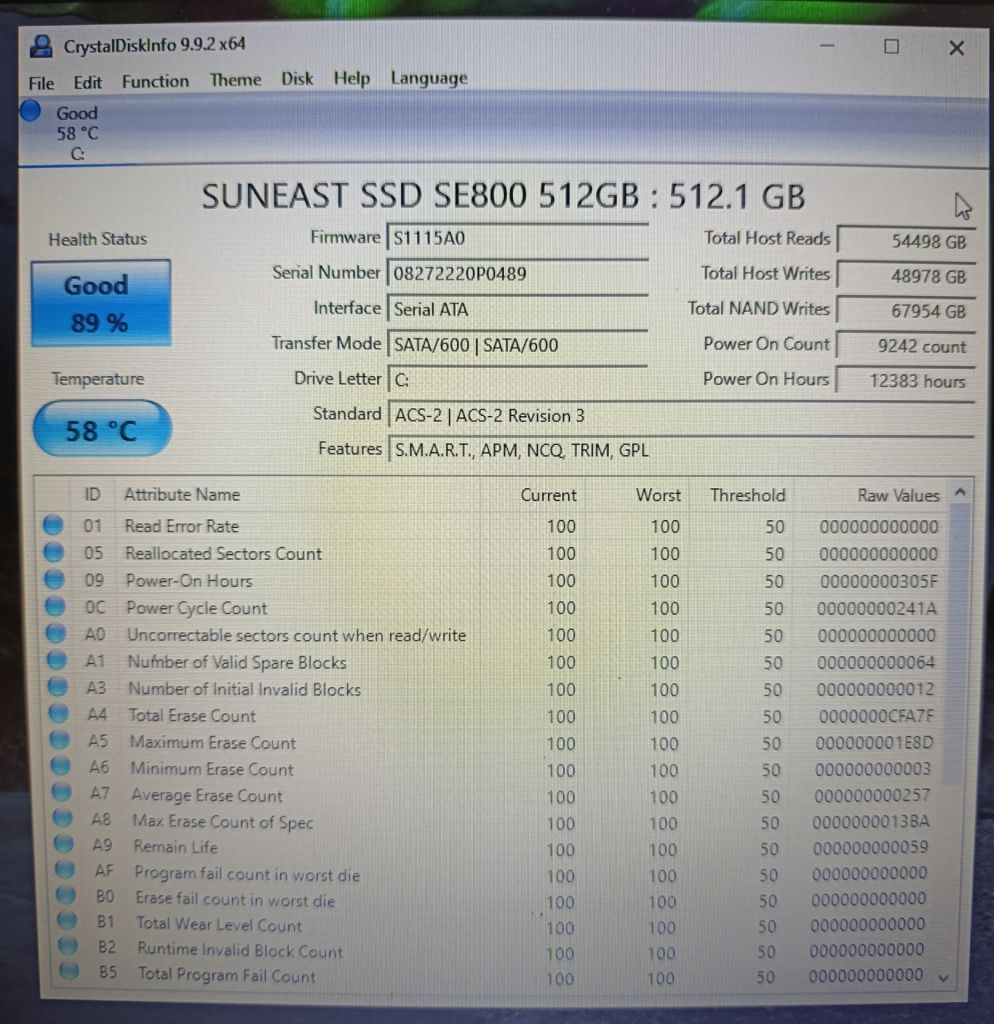Click the Current column header
994x1024 pixels.
tap(549, 495)
